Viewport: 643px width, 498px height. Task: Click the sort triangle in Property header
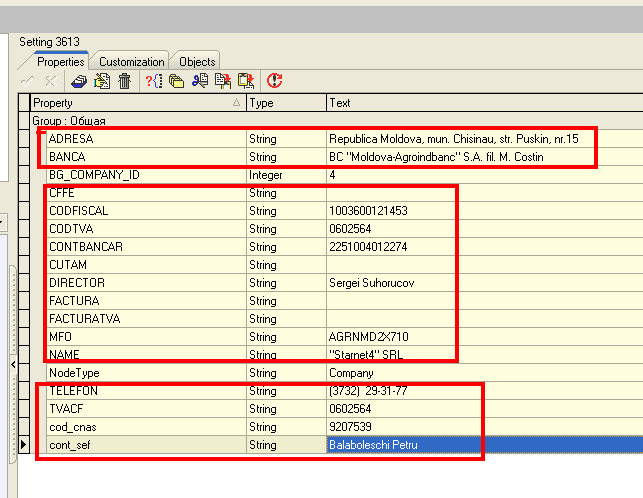[236, 103]
